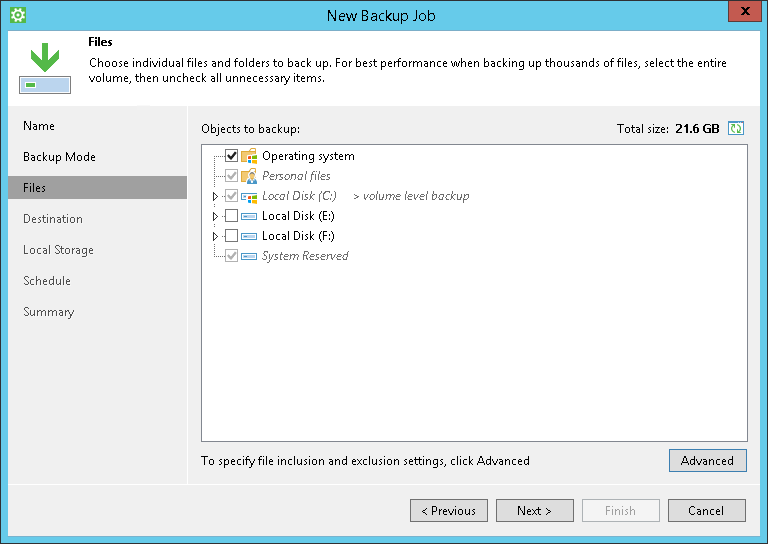Screen dimensions: 768x544
Task: Expand the Local Disk (E:) tree node
Action: pyautogui.click(x=215, y=216)
